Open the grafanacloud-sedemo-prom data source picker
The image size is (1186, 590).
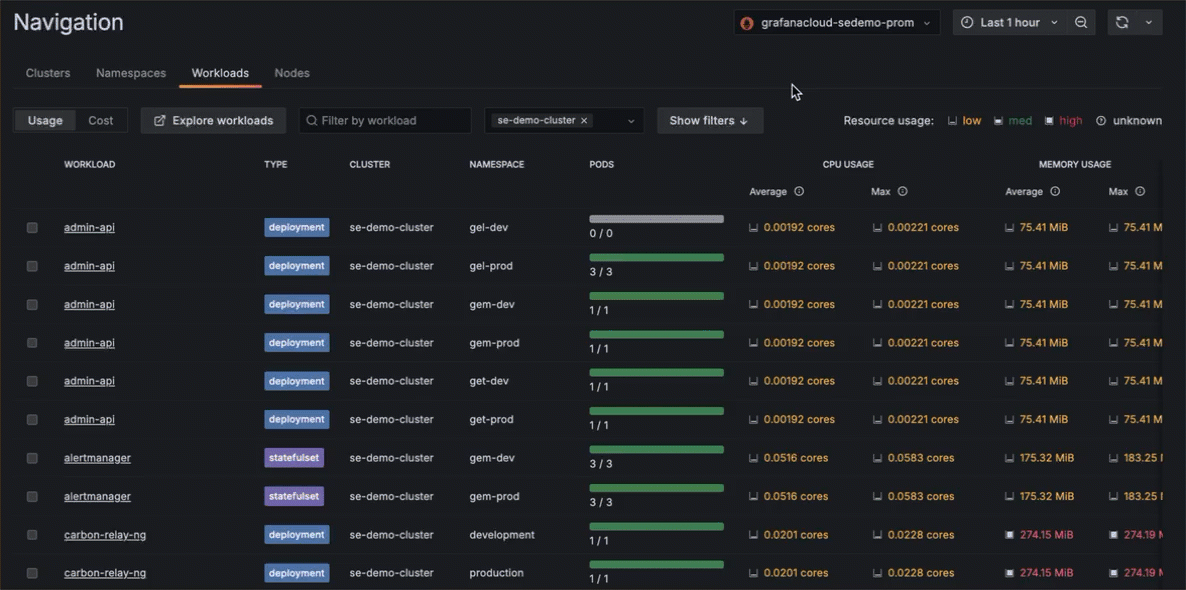pos(836,21)
